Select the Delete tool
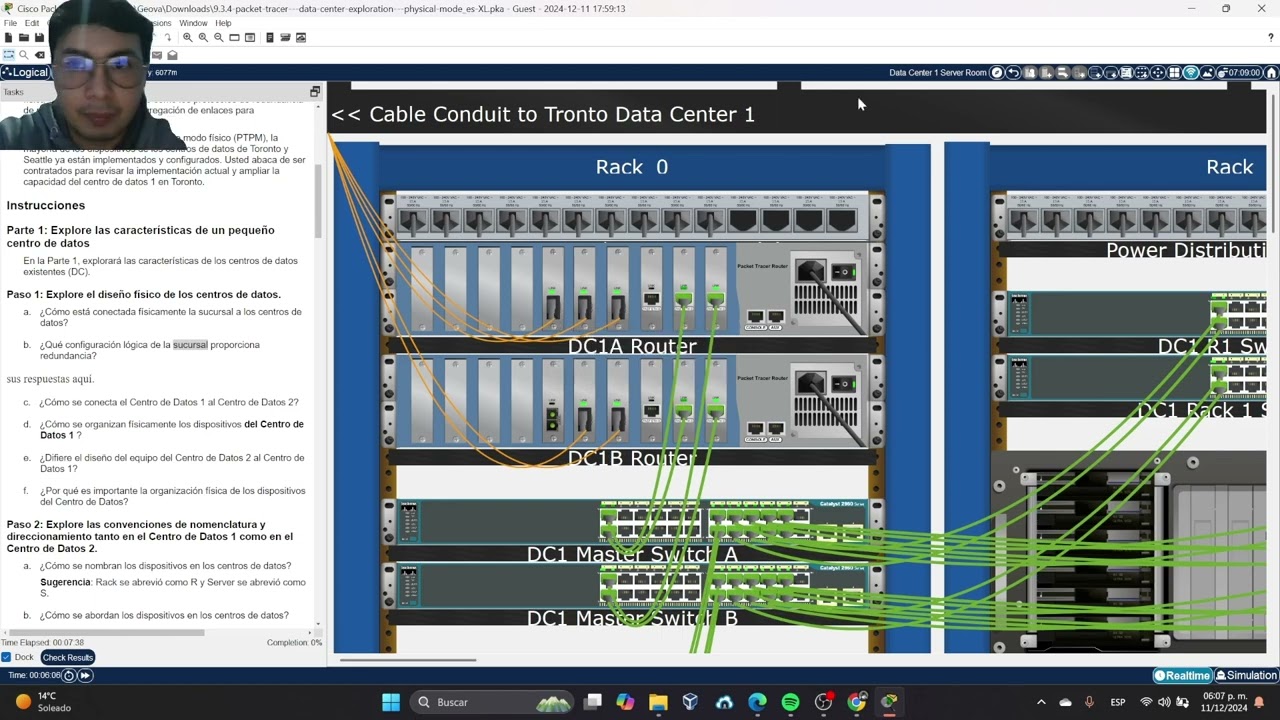Screen dimensions: 1280x720 pyautogui.click(x=40, y=55)
